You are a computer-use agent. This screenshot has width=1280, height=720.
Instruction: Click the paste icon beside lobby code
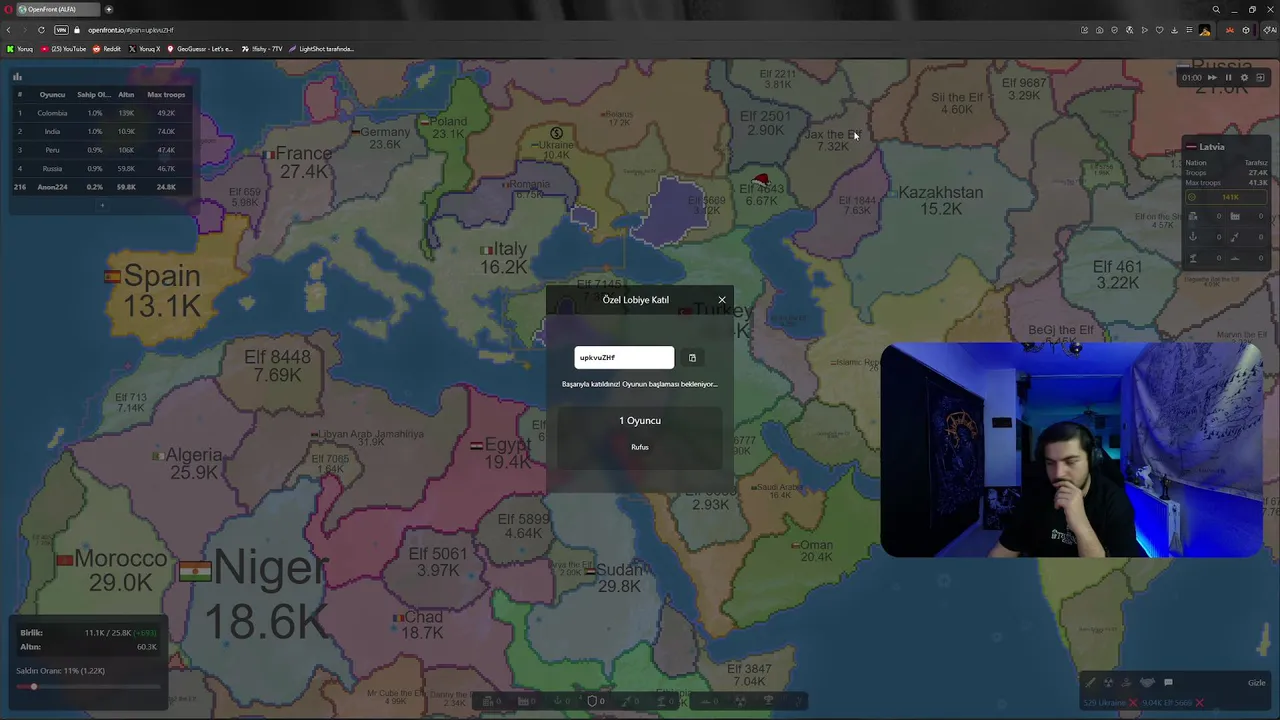(692, 358)
